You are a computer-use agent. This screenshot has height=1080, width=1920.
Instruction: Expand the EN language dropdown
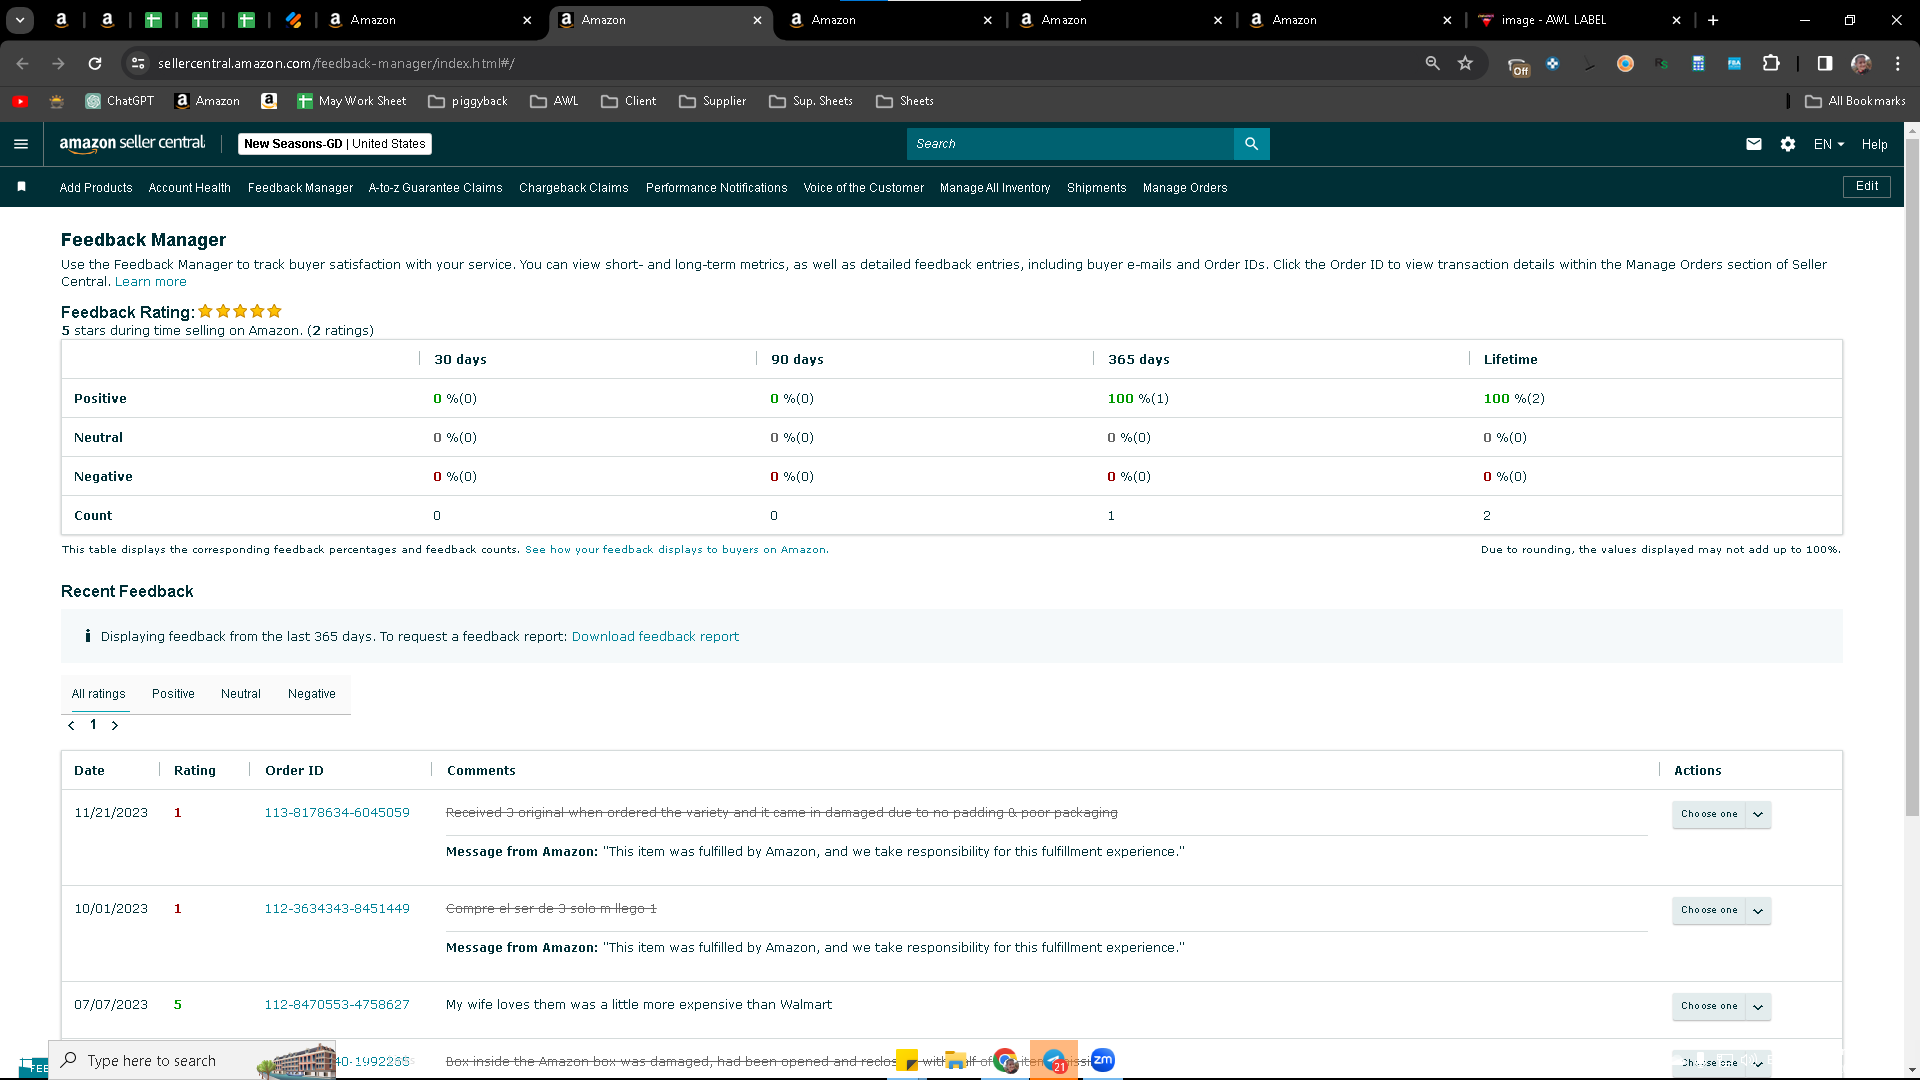tap(1829, 144)
